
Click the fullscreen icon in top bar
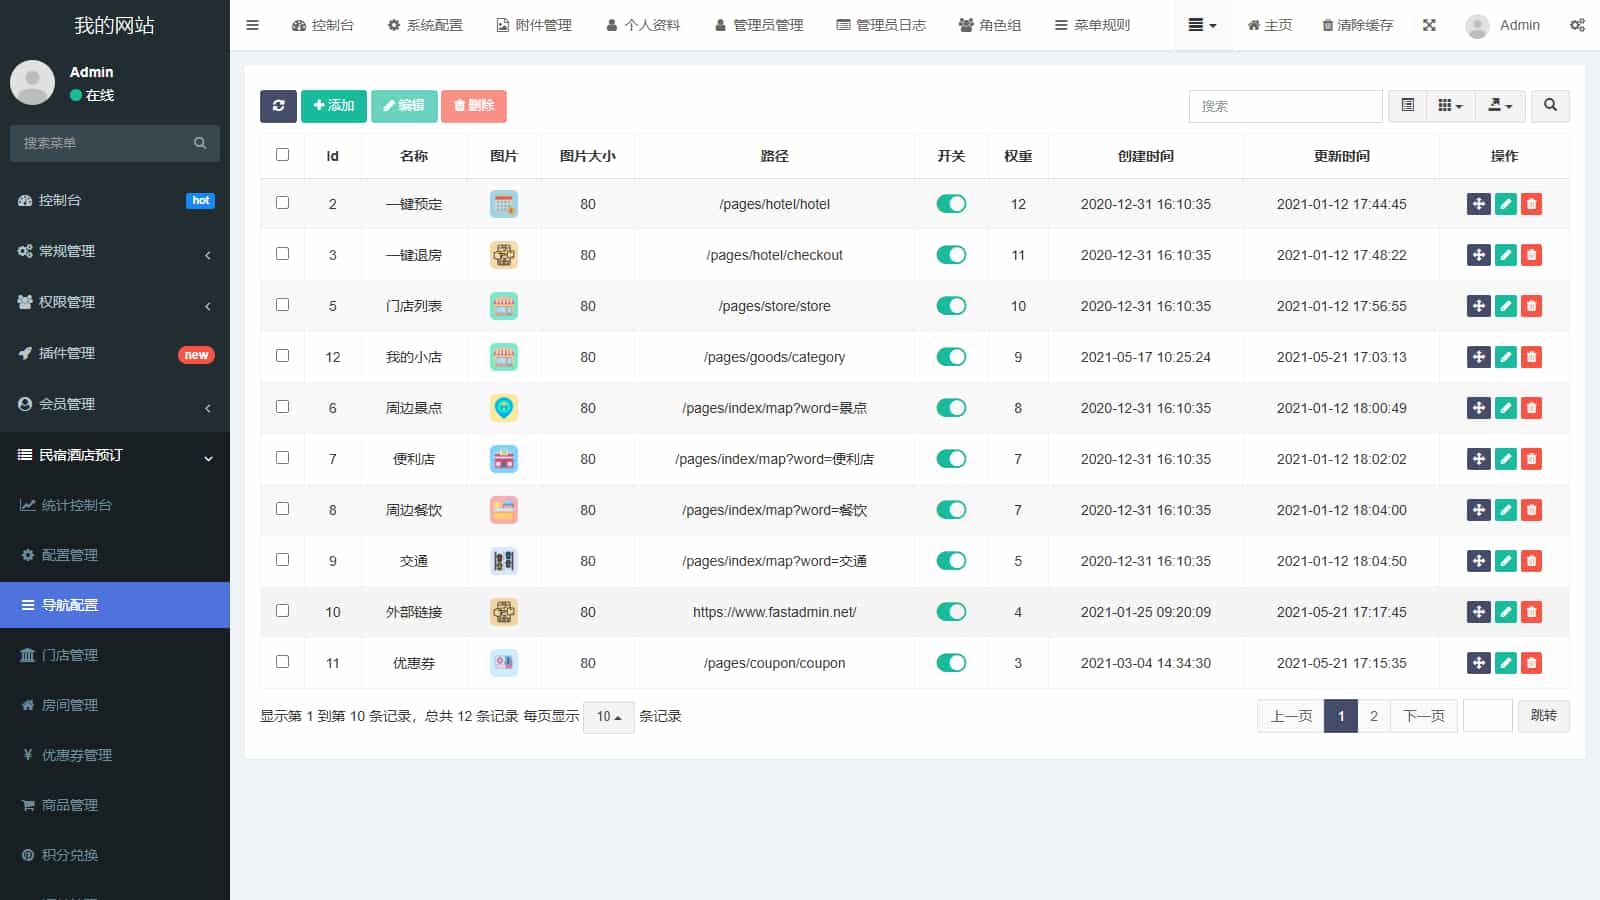pos(1429,25)
